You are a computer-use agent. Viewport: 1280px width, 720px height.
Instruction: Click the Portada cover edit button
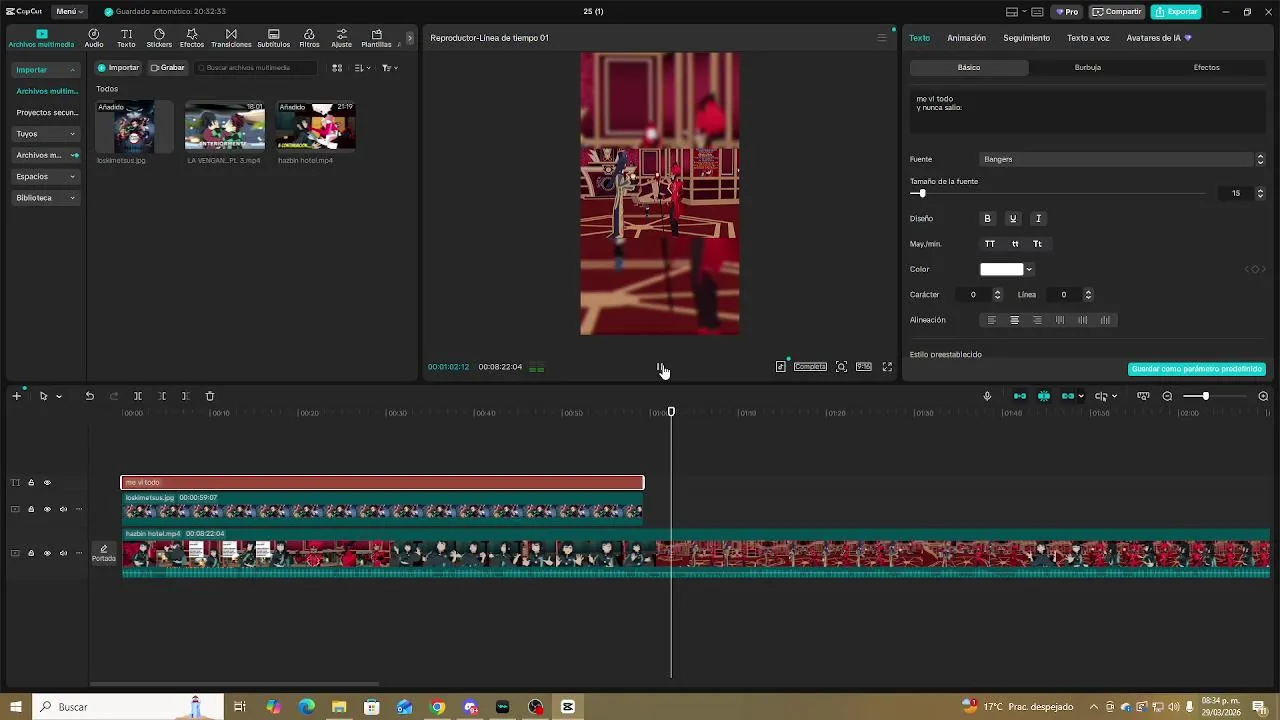104,553
